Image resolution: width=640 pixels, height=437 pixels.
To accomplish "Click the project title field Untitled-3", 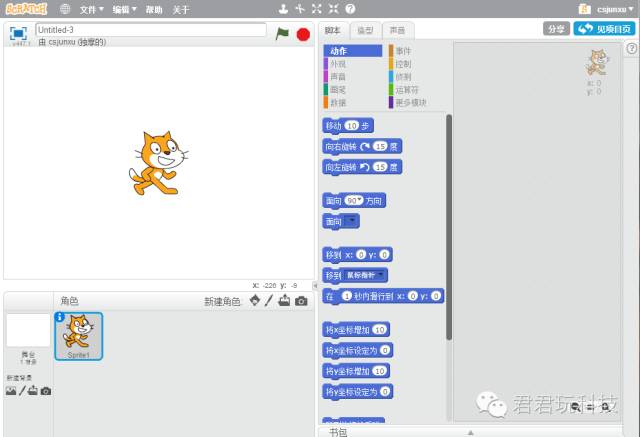I will click(x=151, y=30).
